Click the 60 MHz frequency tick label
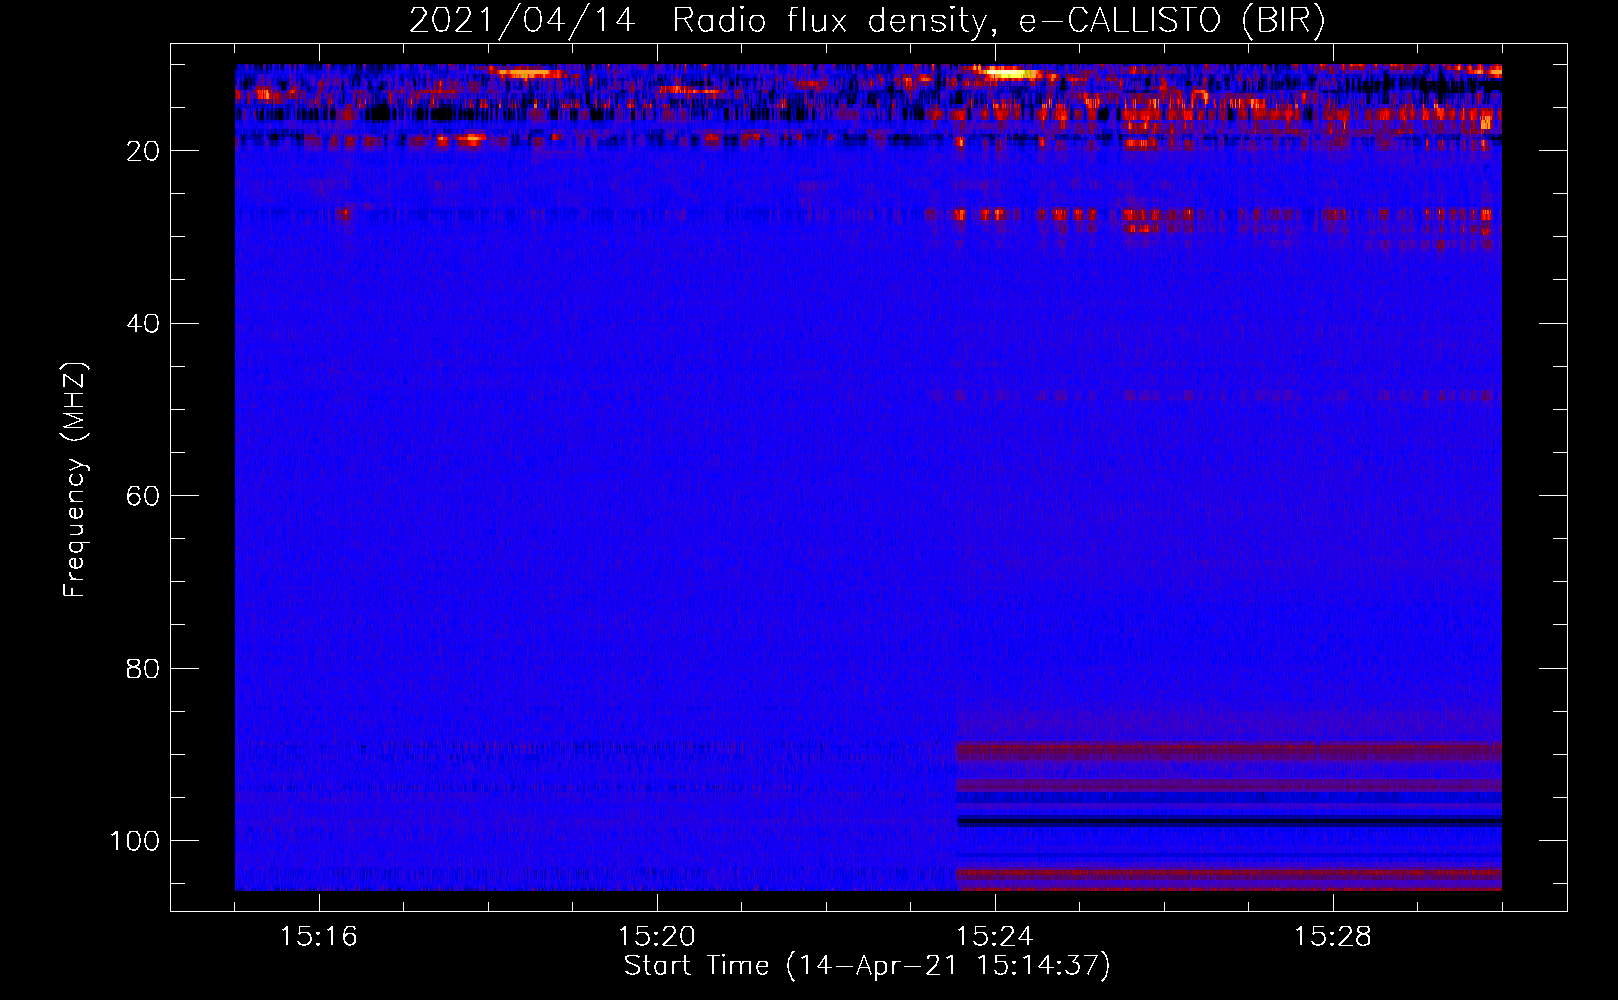The width and height of the screenshot is (1618, 1000). click(x=143, y=496)
